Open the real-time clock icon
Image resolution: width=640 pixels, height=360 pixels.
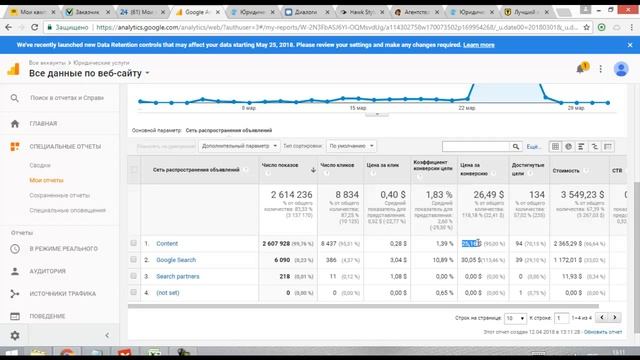pyautogui.click(x=15, y=249)
